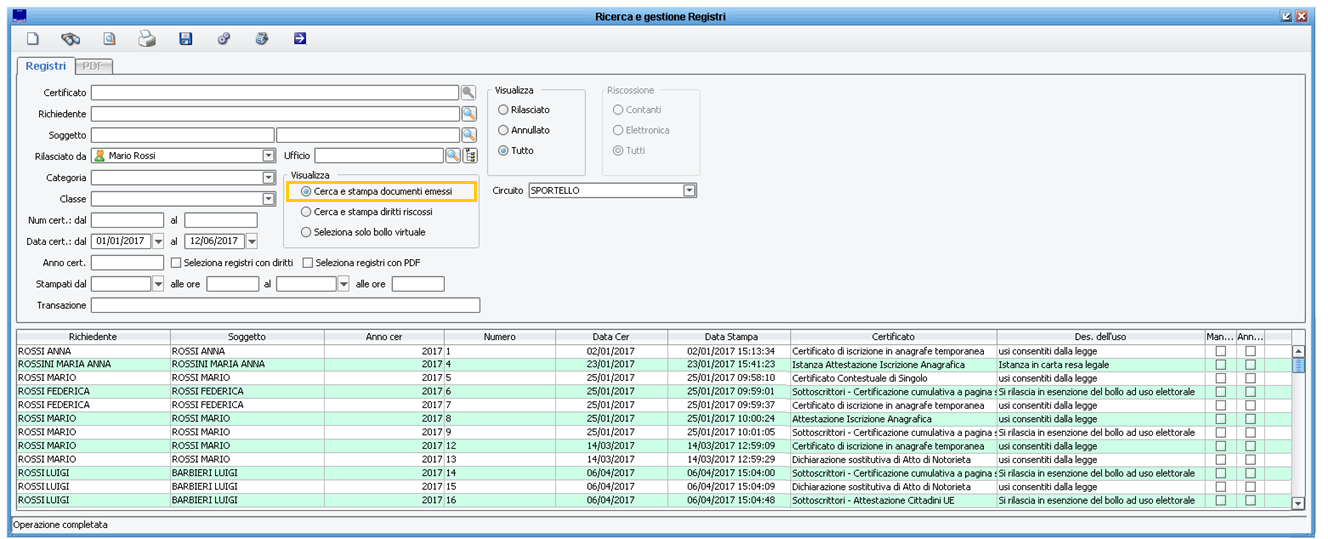This screenshot has width=1328, height=539.
Task: Click the new blank document toolbar icon
Action: pyautogui.click(x=32, y=39)
